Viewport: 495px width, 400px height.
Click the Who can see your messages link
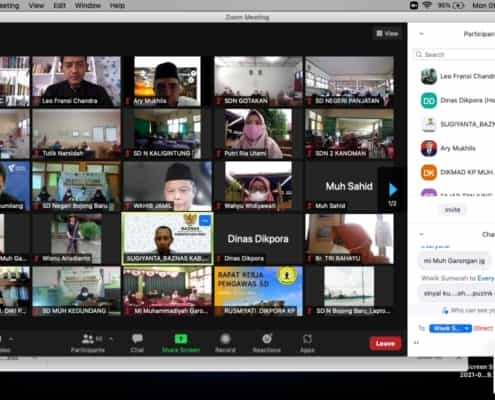[x=473, y=310]
